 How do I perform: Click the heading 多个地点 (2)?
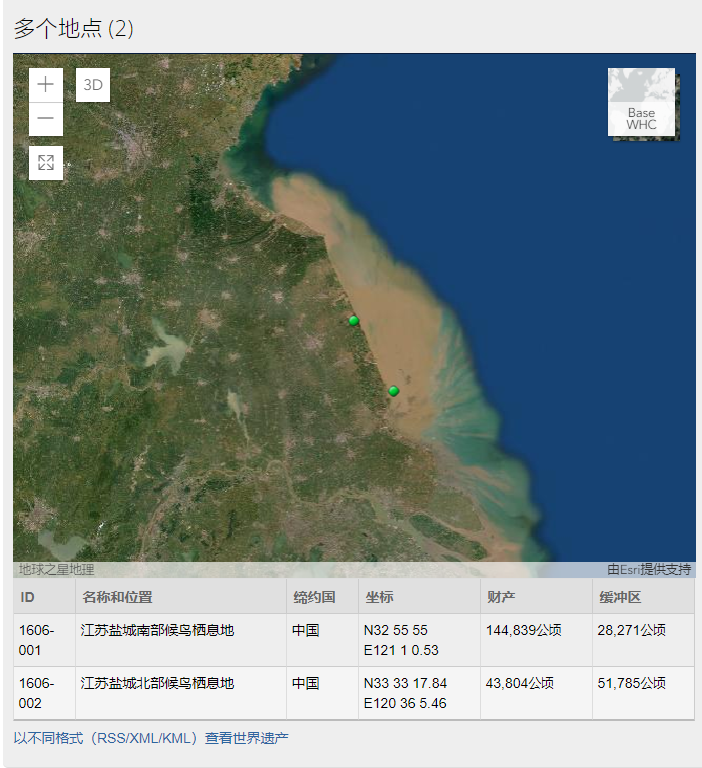(x=73, y=28)
